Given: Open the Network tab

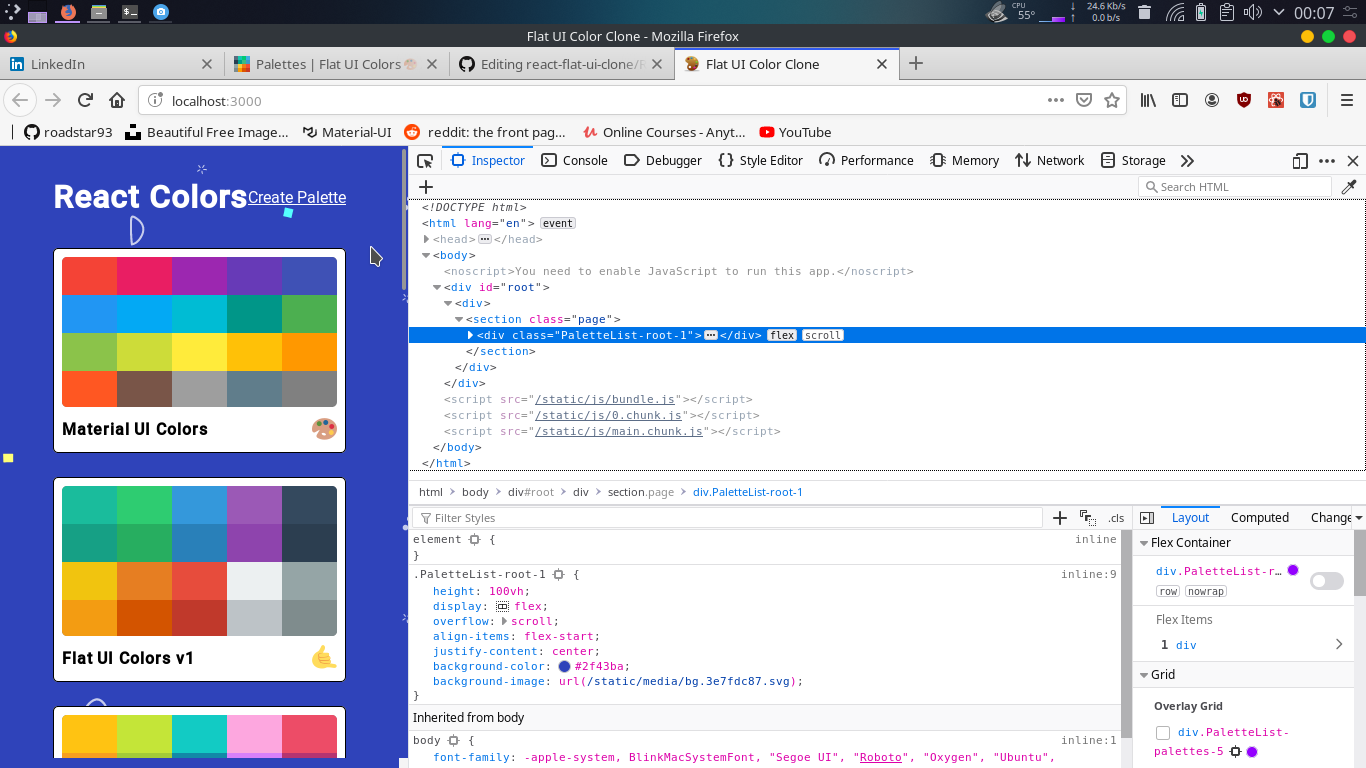Looking at the screenshot, I should [1049, 160].
